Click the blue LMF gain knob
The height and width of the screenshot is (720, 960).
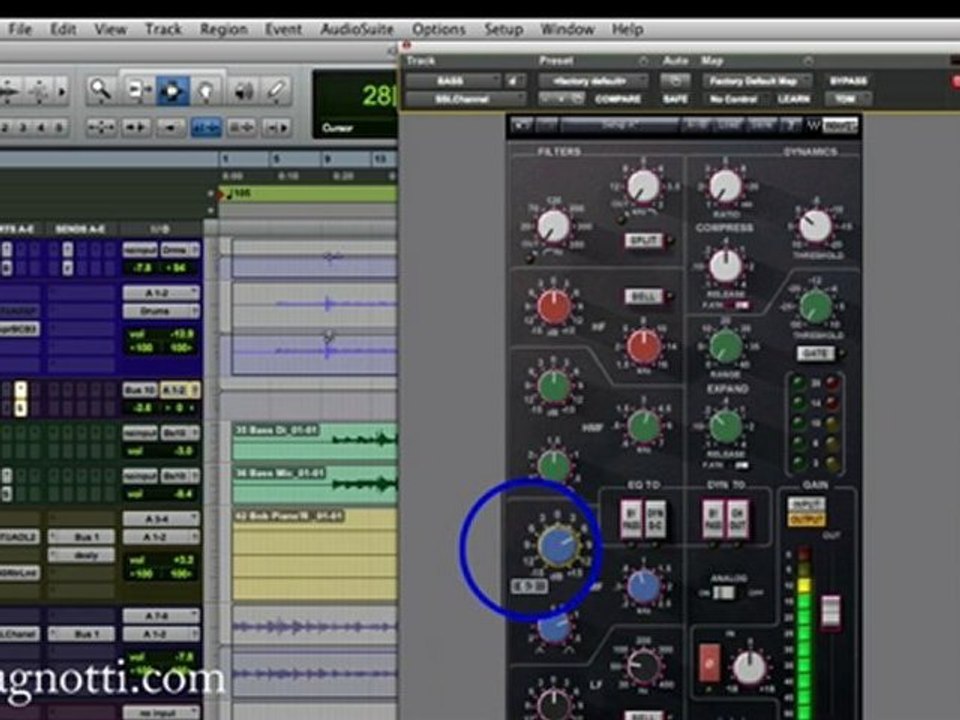point(558,546)
